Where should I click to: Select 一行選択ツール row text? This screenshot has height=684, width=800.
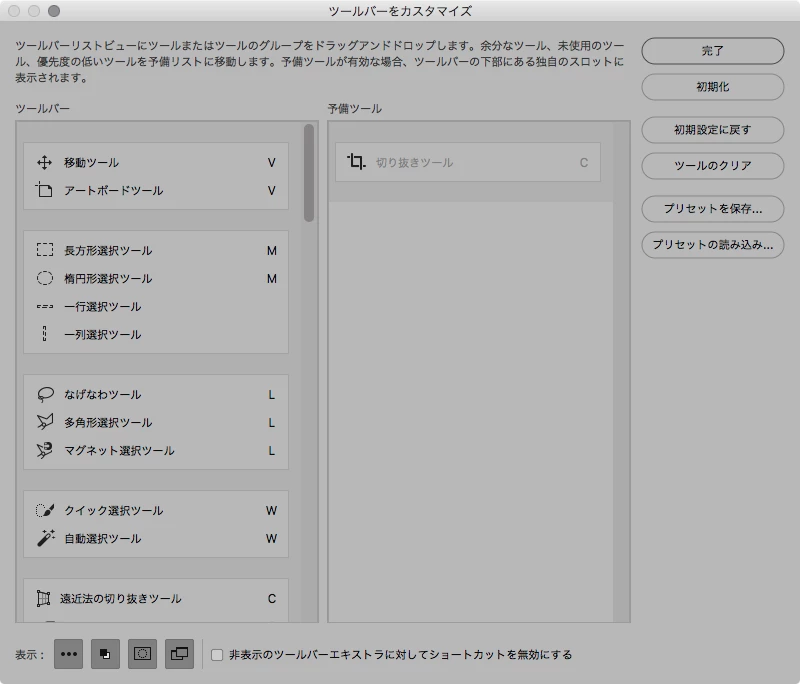tap(102, 307)
